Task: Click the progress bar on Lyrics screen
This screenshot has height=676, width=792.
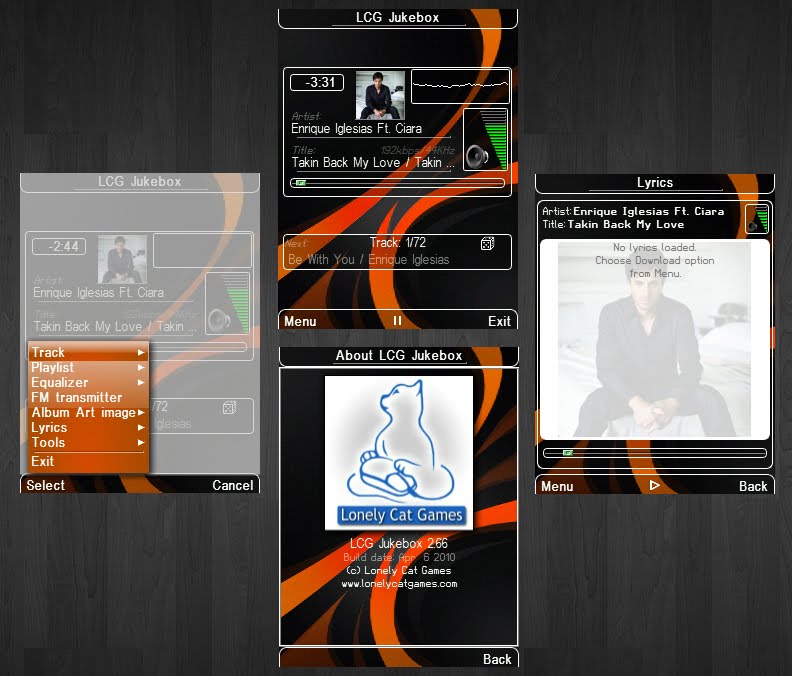Action: point(655,453)
